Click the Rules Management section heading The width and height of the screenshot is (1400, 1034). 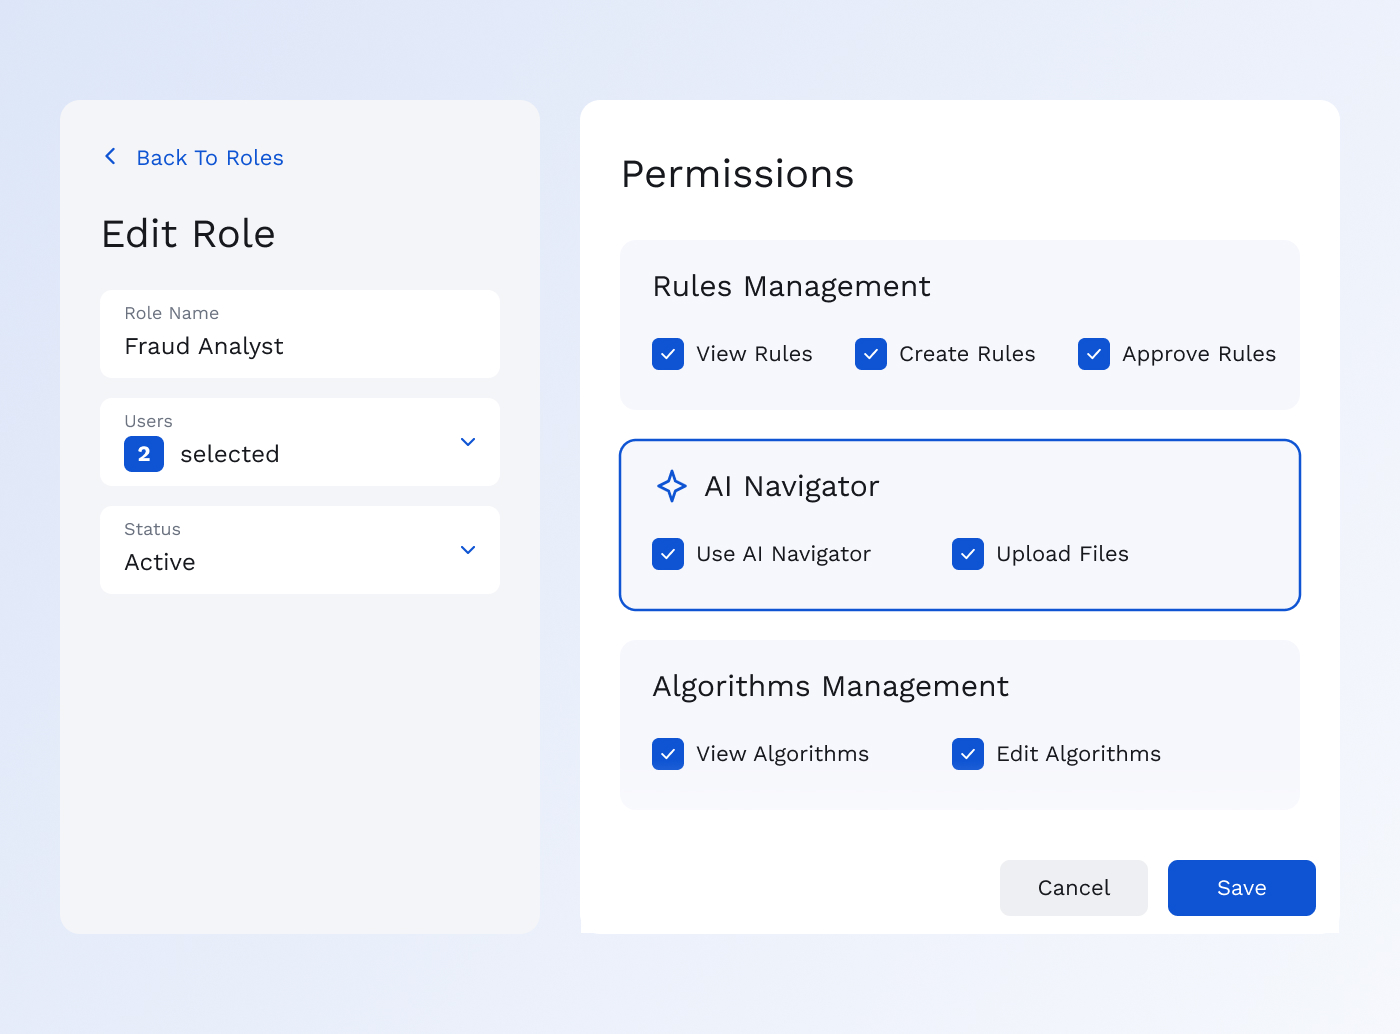(x=791, y=287)
